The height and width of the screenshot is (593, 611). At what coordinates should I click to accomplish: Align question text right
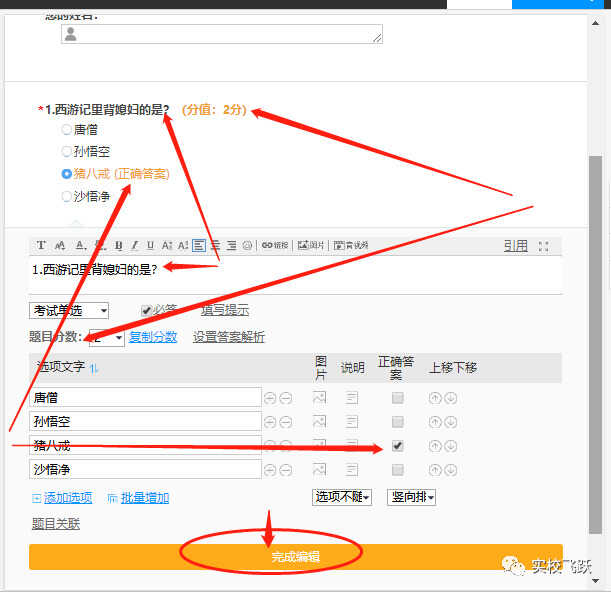click(x=231, y=245)
